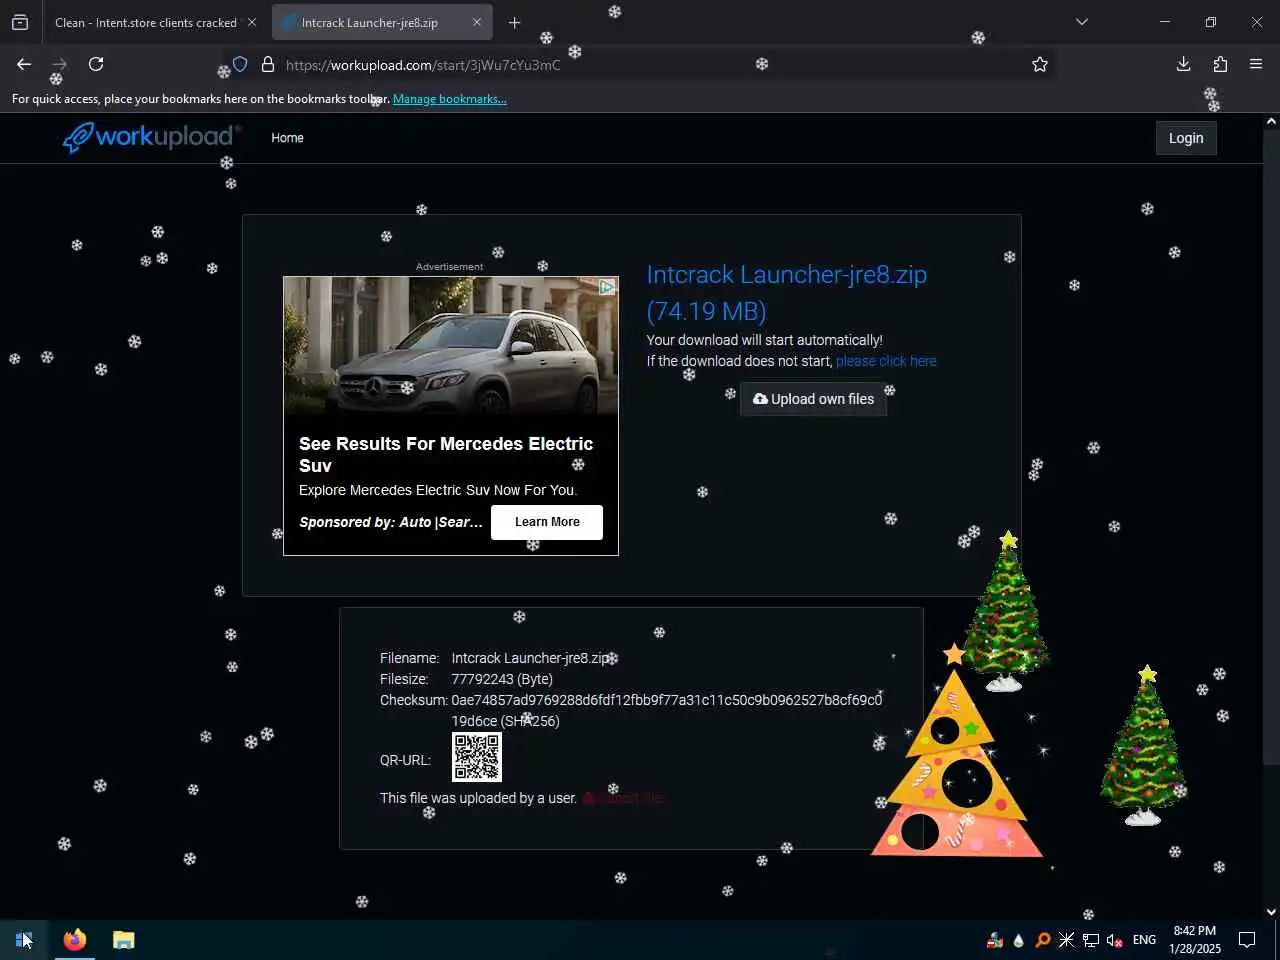Image resolution: width=1280 pixels, height=960 pixels.
Task: Click the workupload logo
Action: pos(152,137)
